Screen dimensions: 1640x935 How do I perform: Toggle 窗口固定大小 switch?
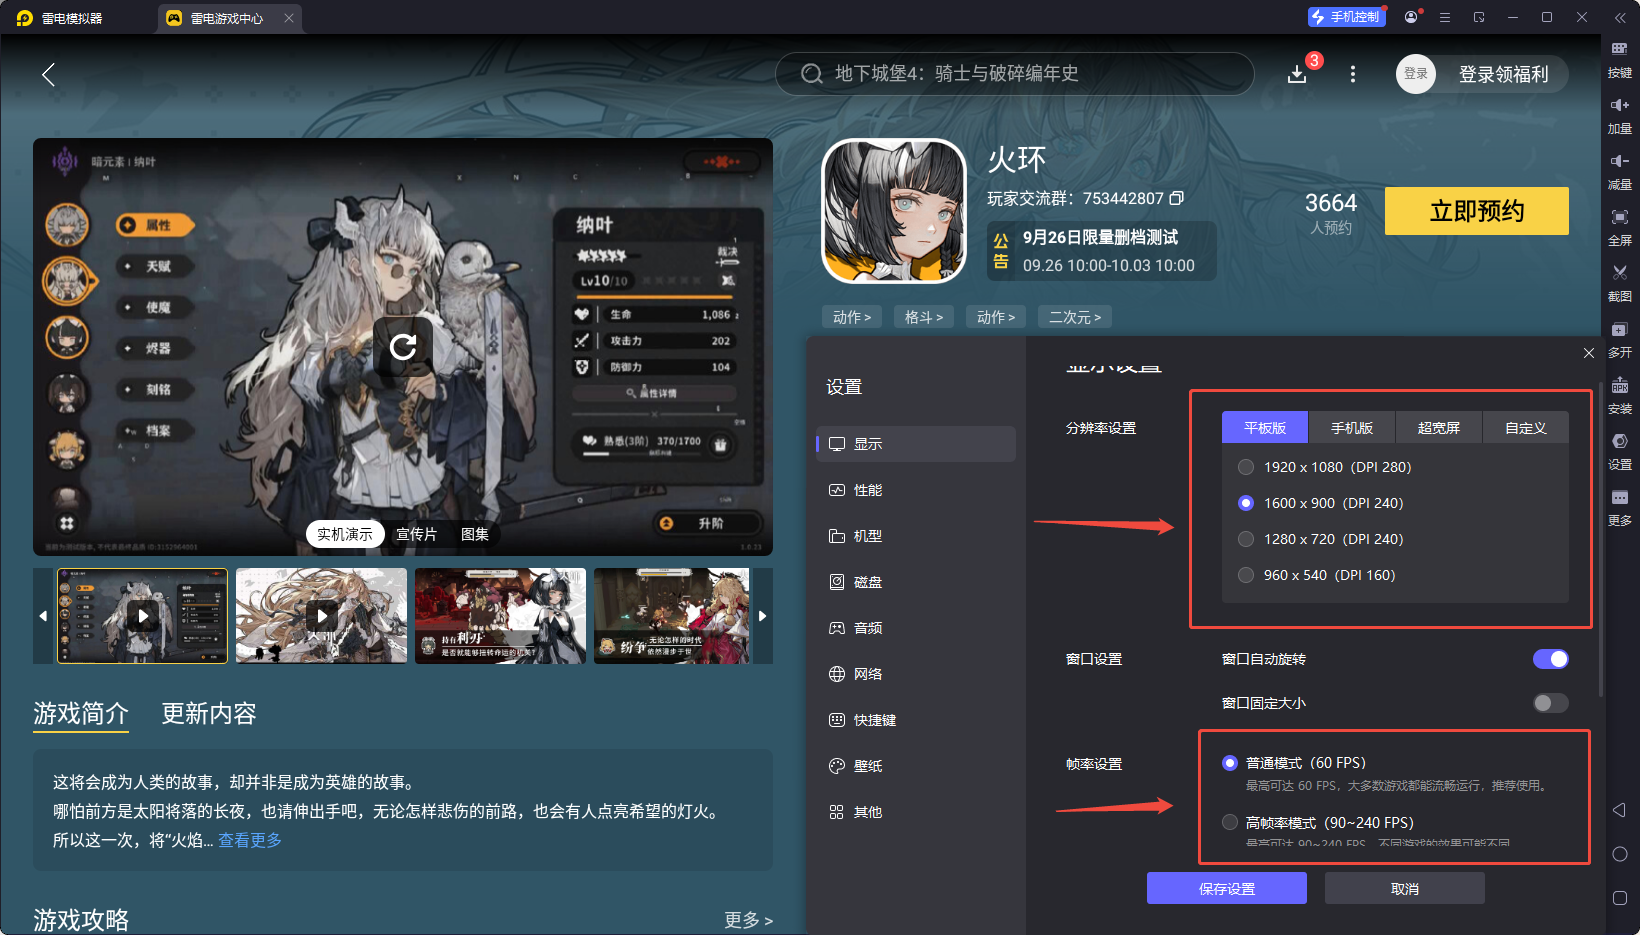pyautogui.click(x=1551, y=703)
